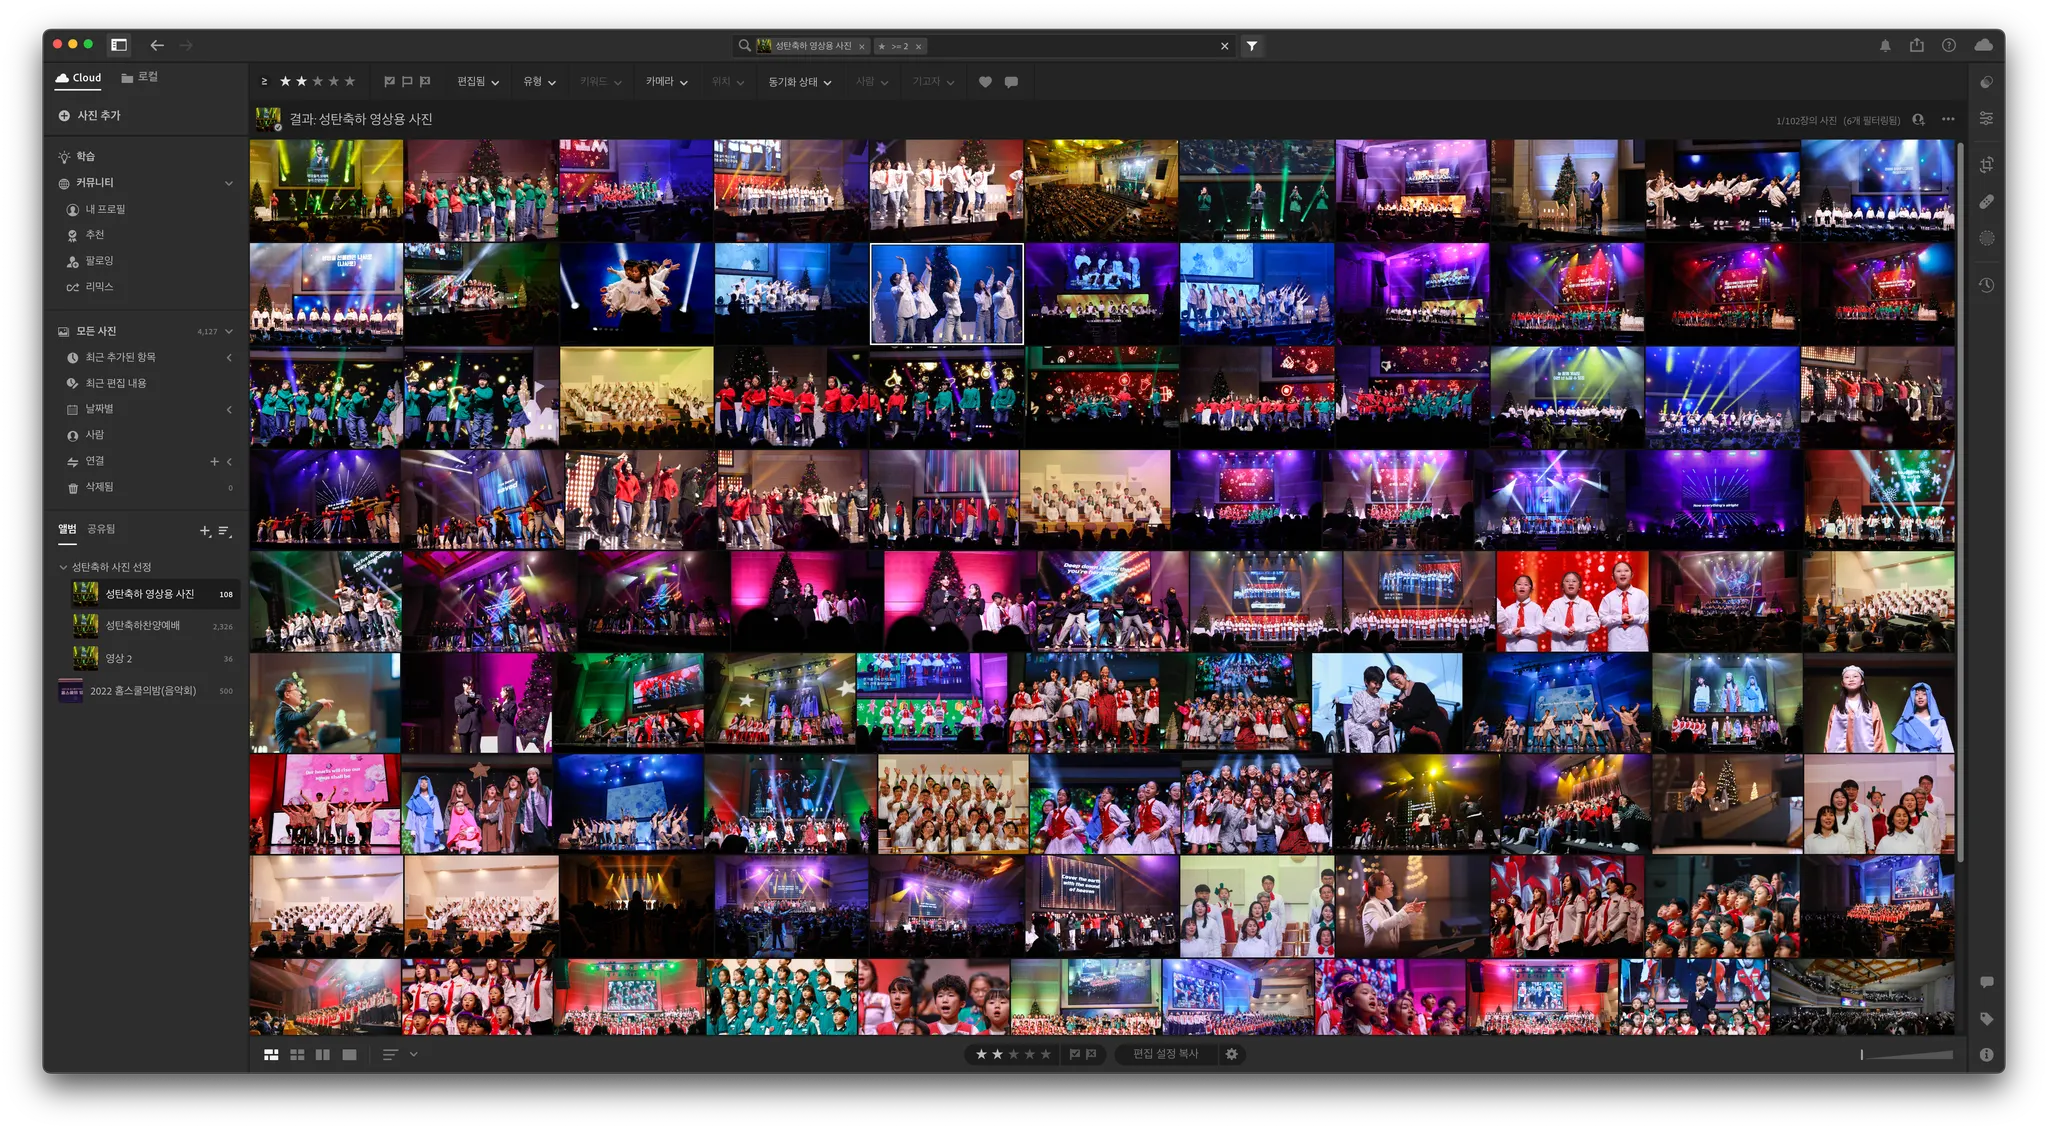
Task: Switch to compare view icon
Action: [322, 1055]
